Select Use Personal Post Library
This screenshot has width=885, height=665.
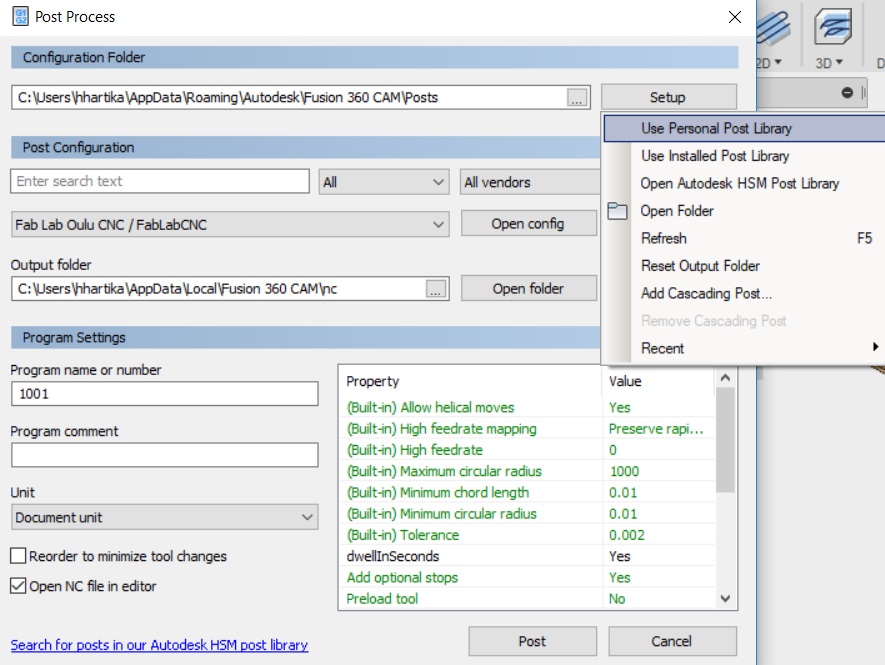pos(745,129)
